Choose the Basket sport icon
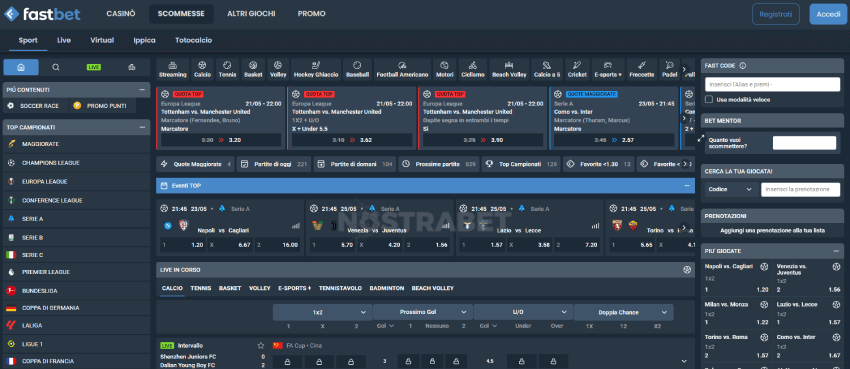 tap(253, 69)
